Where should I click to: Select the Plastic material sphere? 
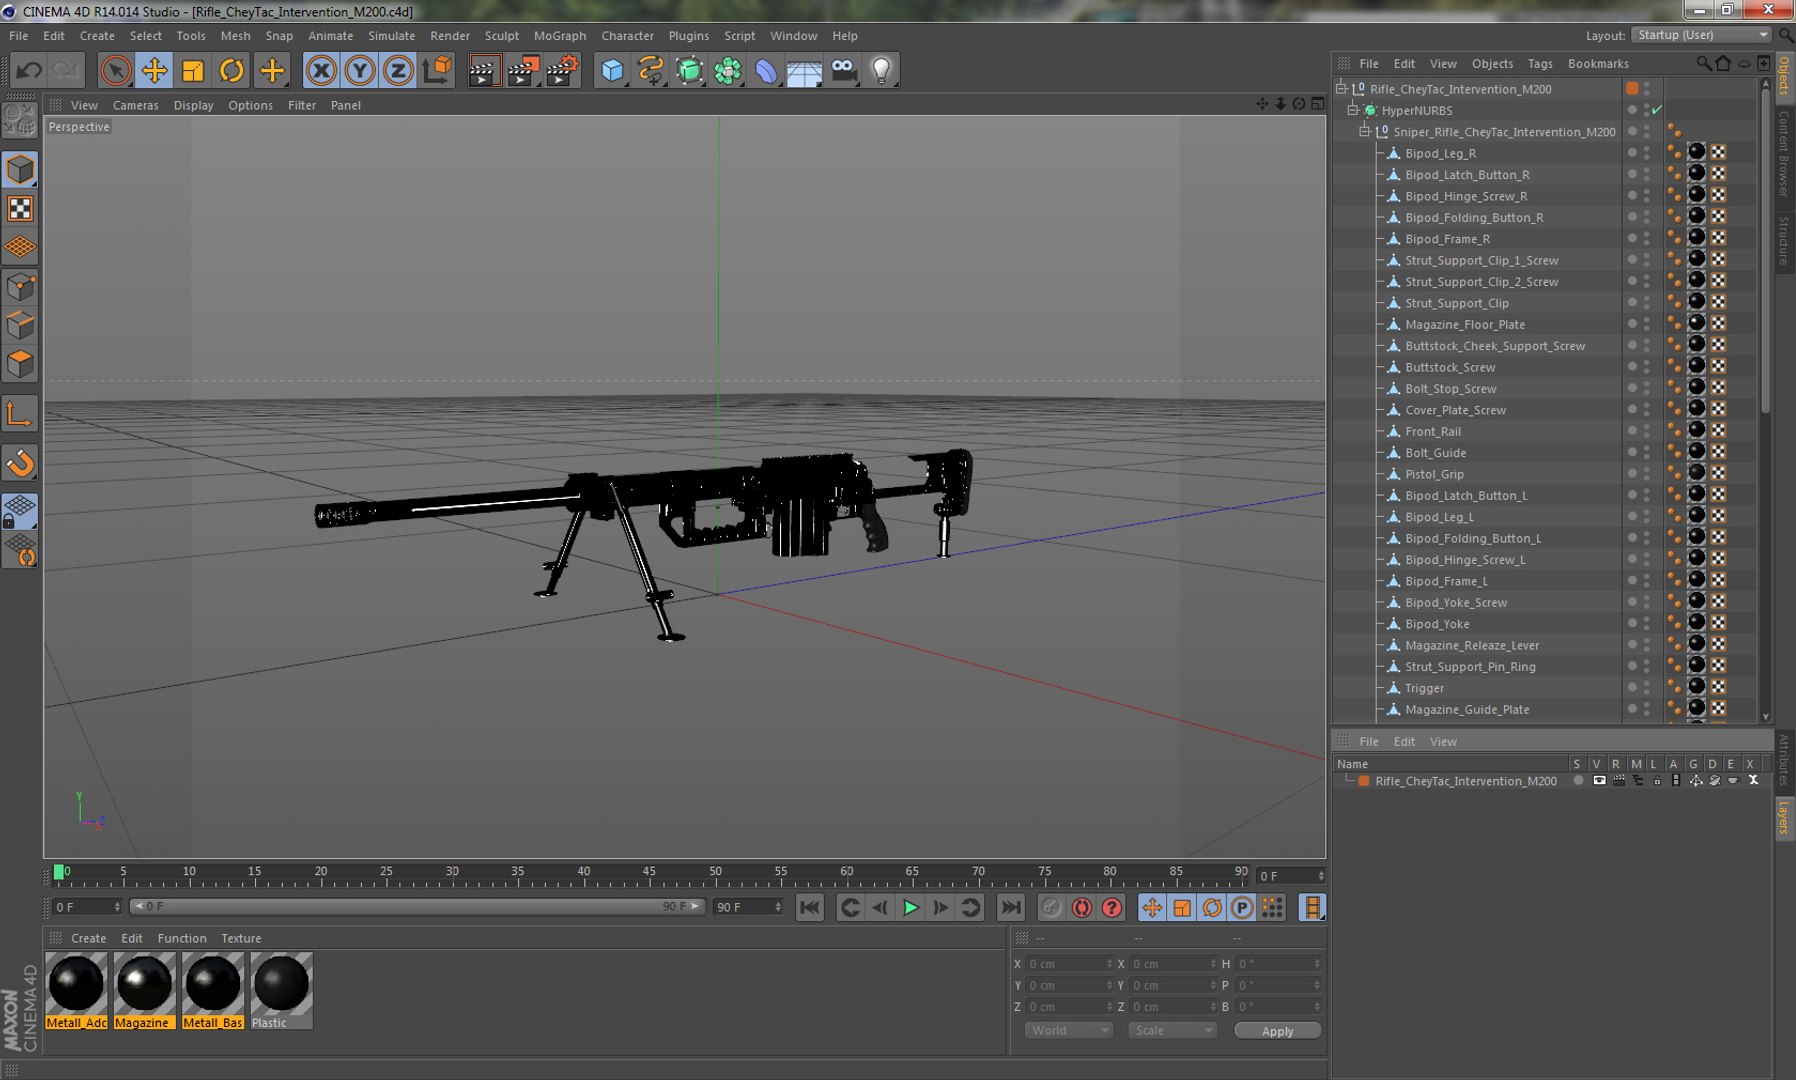click(281, 984)
